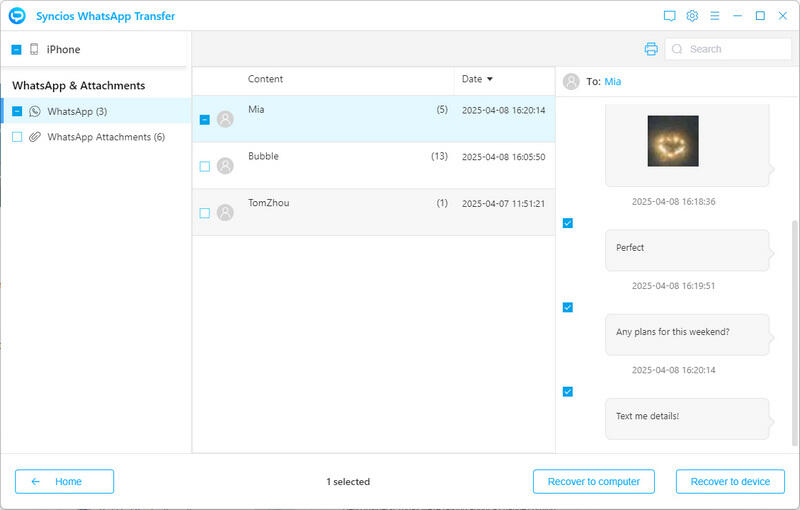Click the avatar beside To: Mia
Image resolution: width=800 pixels, height=510 pixels.
[571, 82]
